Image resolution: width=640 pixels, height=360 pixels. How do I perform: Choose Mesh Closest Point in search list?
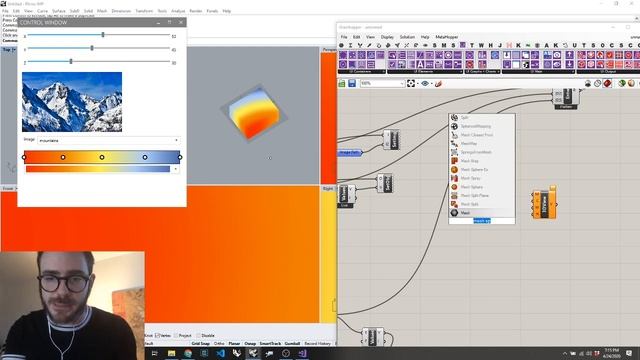tap(482, 135)
